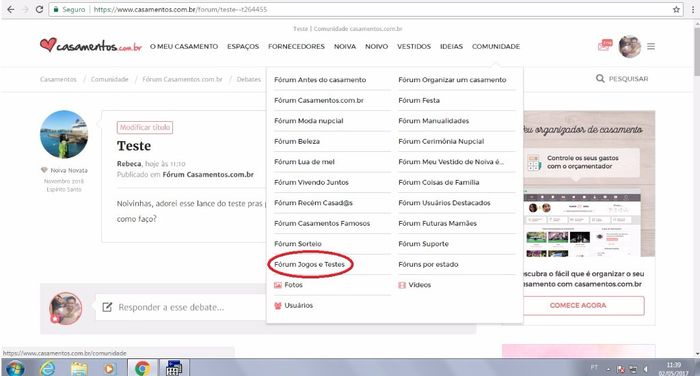
Task: Launch Internet Explorer from taskbar
Action: pos(48,368)
